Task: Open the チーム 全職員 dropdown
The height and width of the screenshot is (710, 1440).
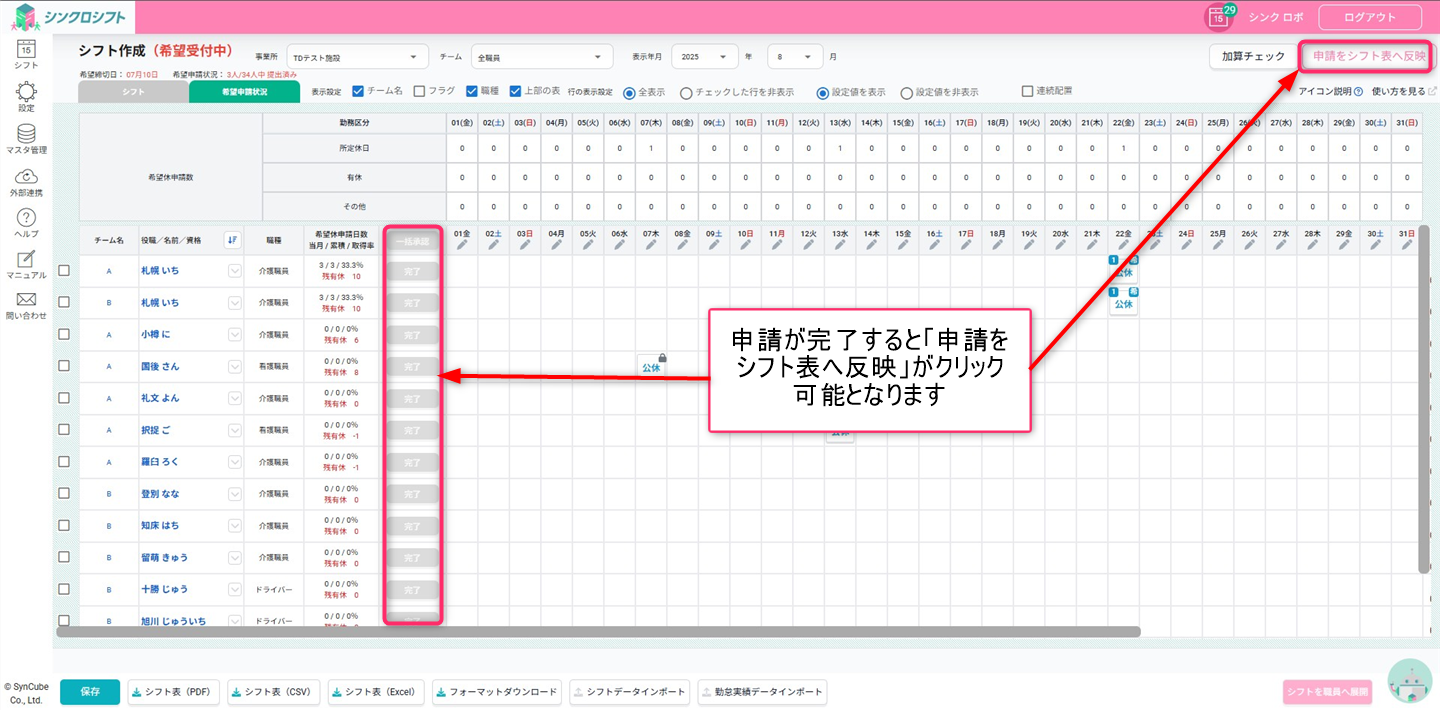Action: [x=542, y=57]
